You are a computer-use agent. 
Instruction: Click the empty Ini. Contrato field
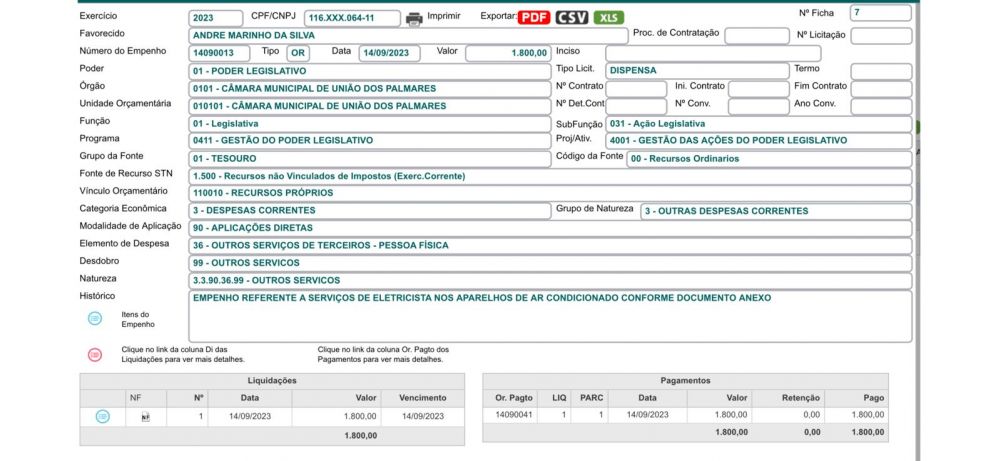coord(758,89)
